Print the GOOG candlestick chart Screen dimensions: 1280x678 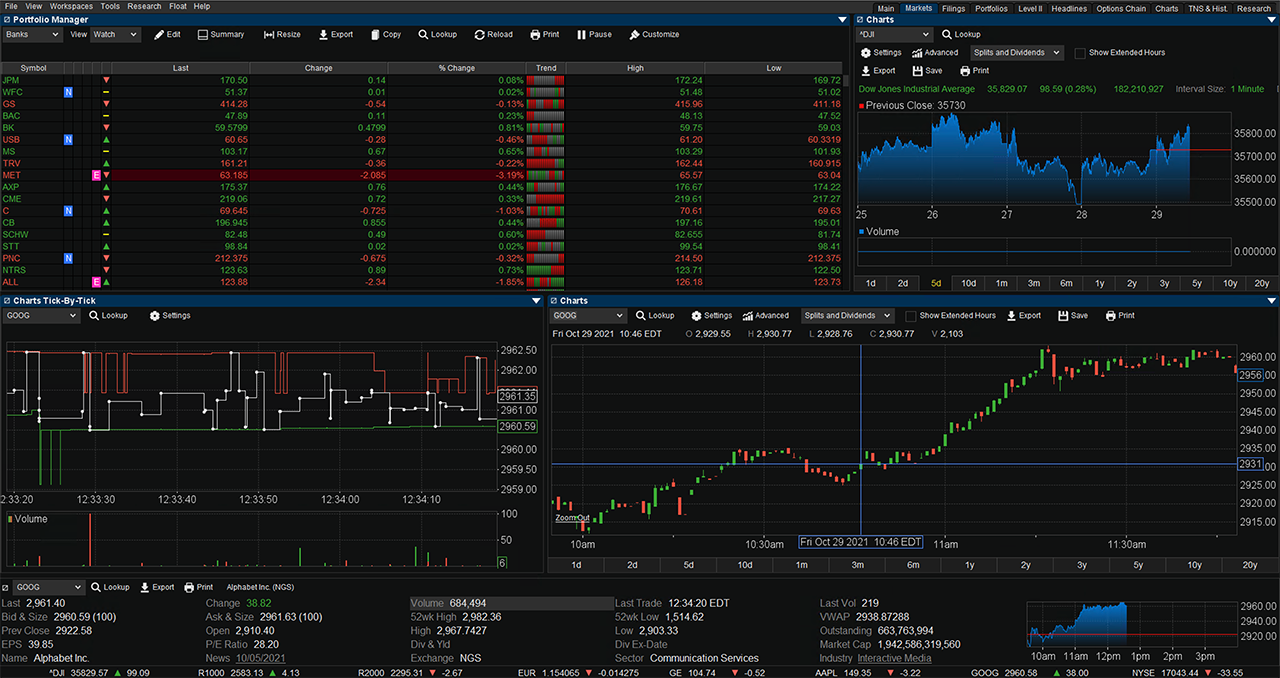(x=1119, y=315)
